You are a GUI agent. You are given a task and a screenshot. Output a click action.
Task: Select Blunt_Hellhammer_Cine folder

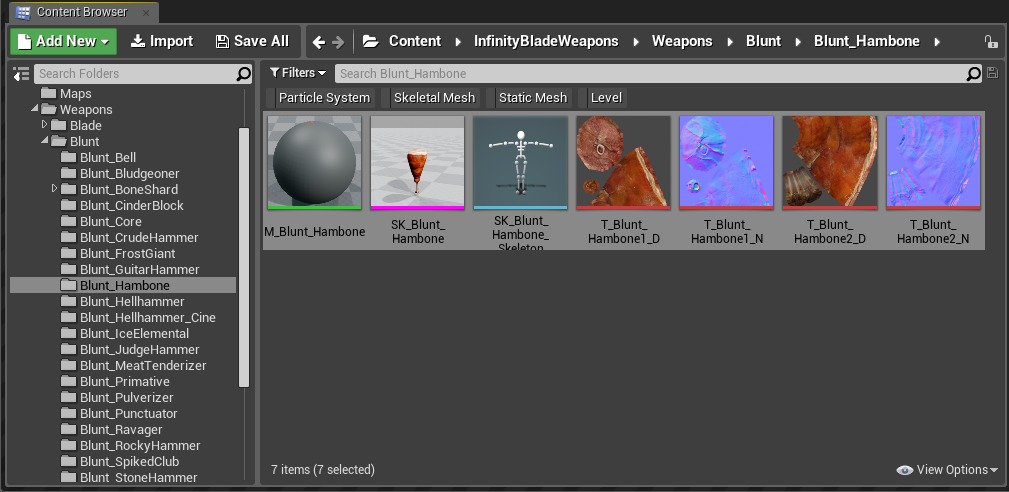[x=139, y=318]
